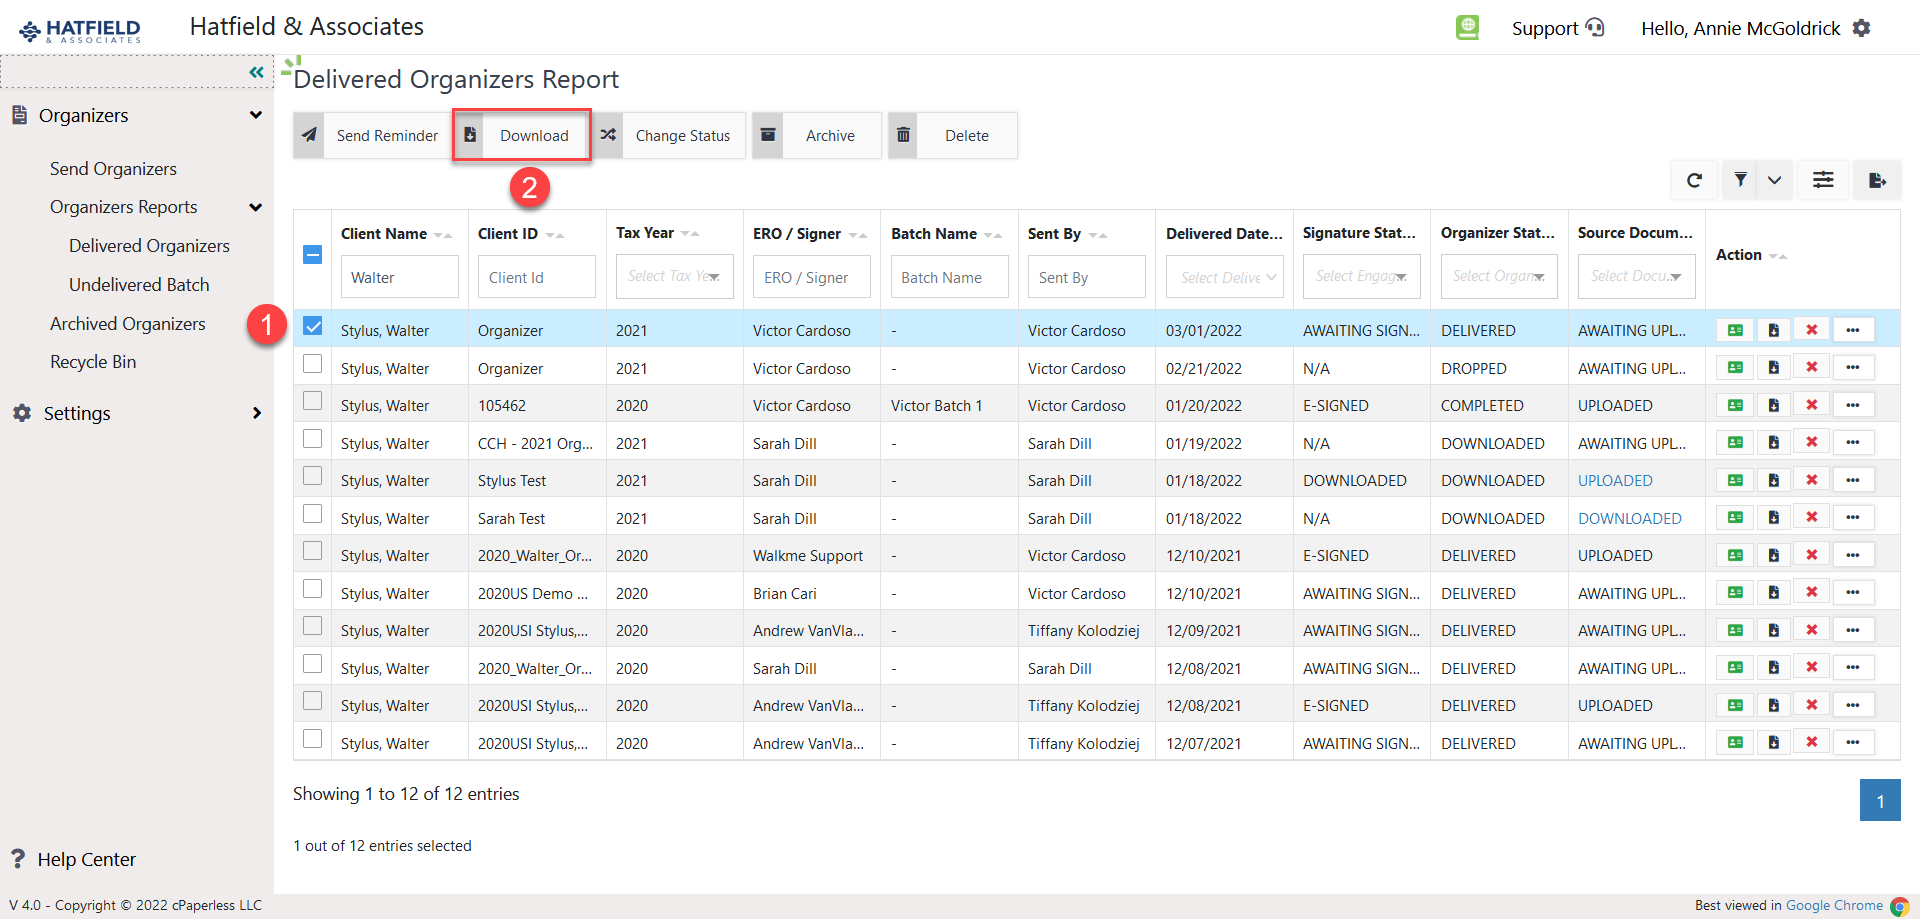
Task: Open the settings gear beside Annie McGoldrick
Action: [x=1862, y=28]
